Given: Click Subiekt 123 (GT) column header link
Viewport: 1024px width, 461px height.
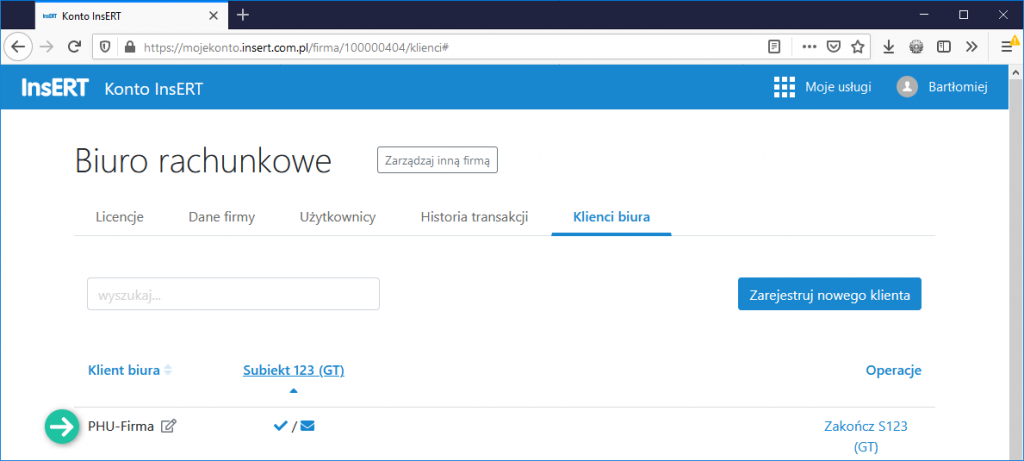Looking at the screenshot, I should (x=293, y=370).
